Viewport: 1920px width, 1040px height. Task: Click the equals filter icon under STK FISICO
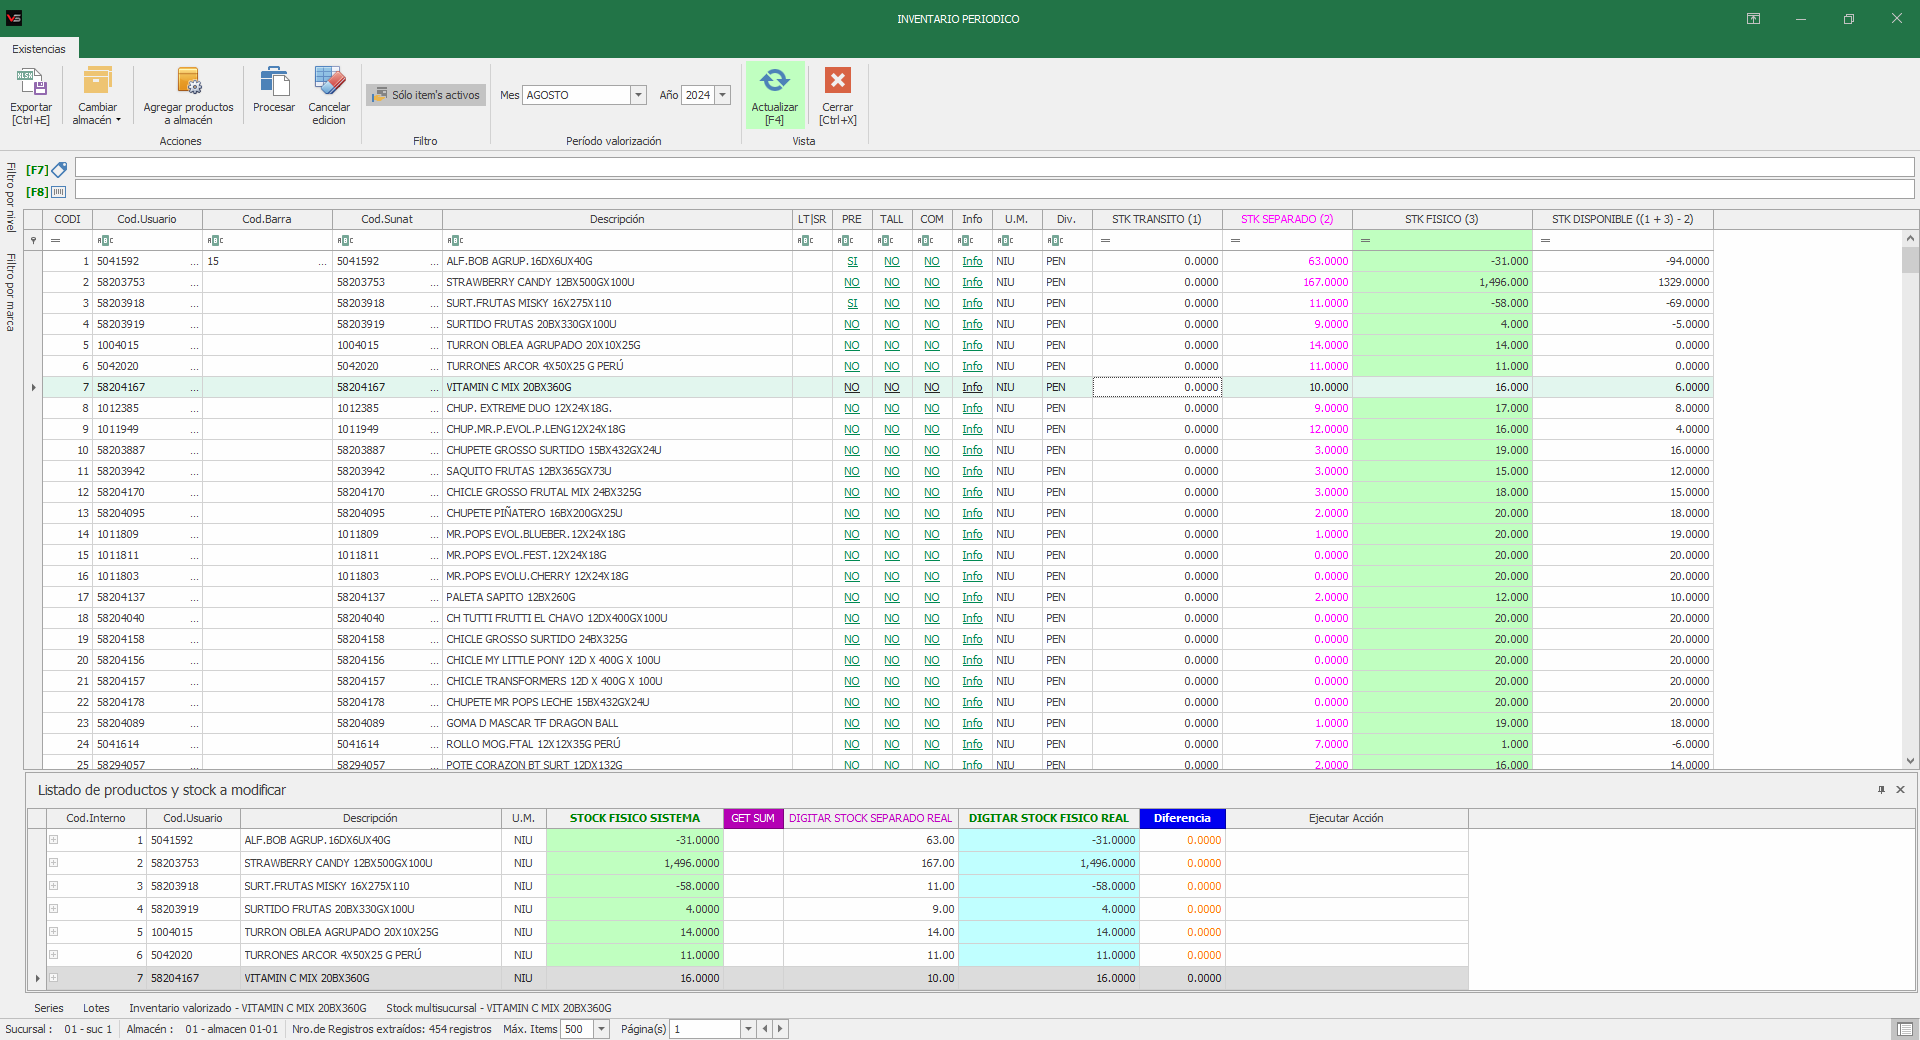tap(1365, 240)
